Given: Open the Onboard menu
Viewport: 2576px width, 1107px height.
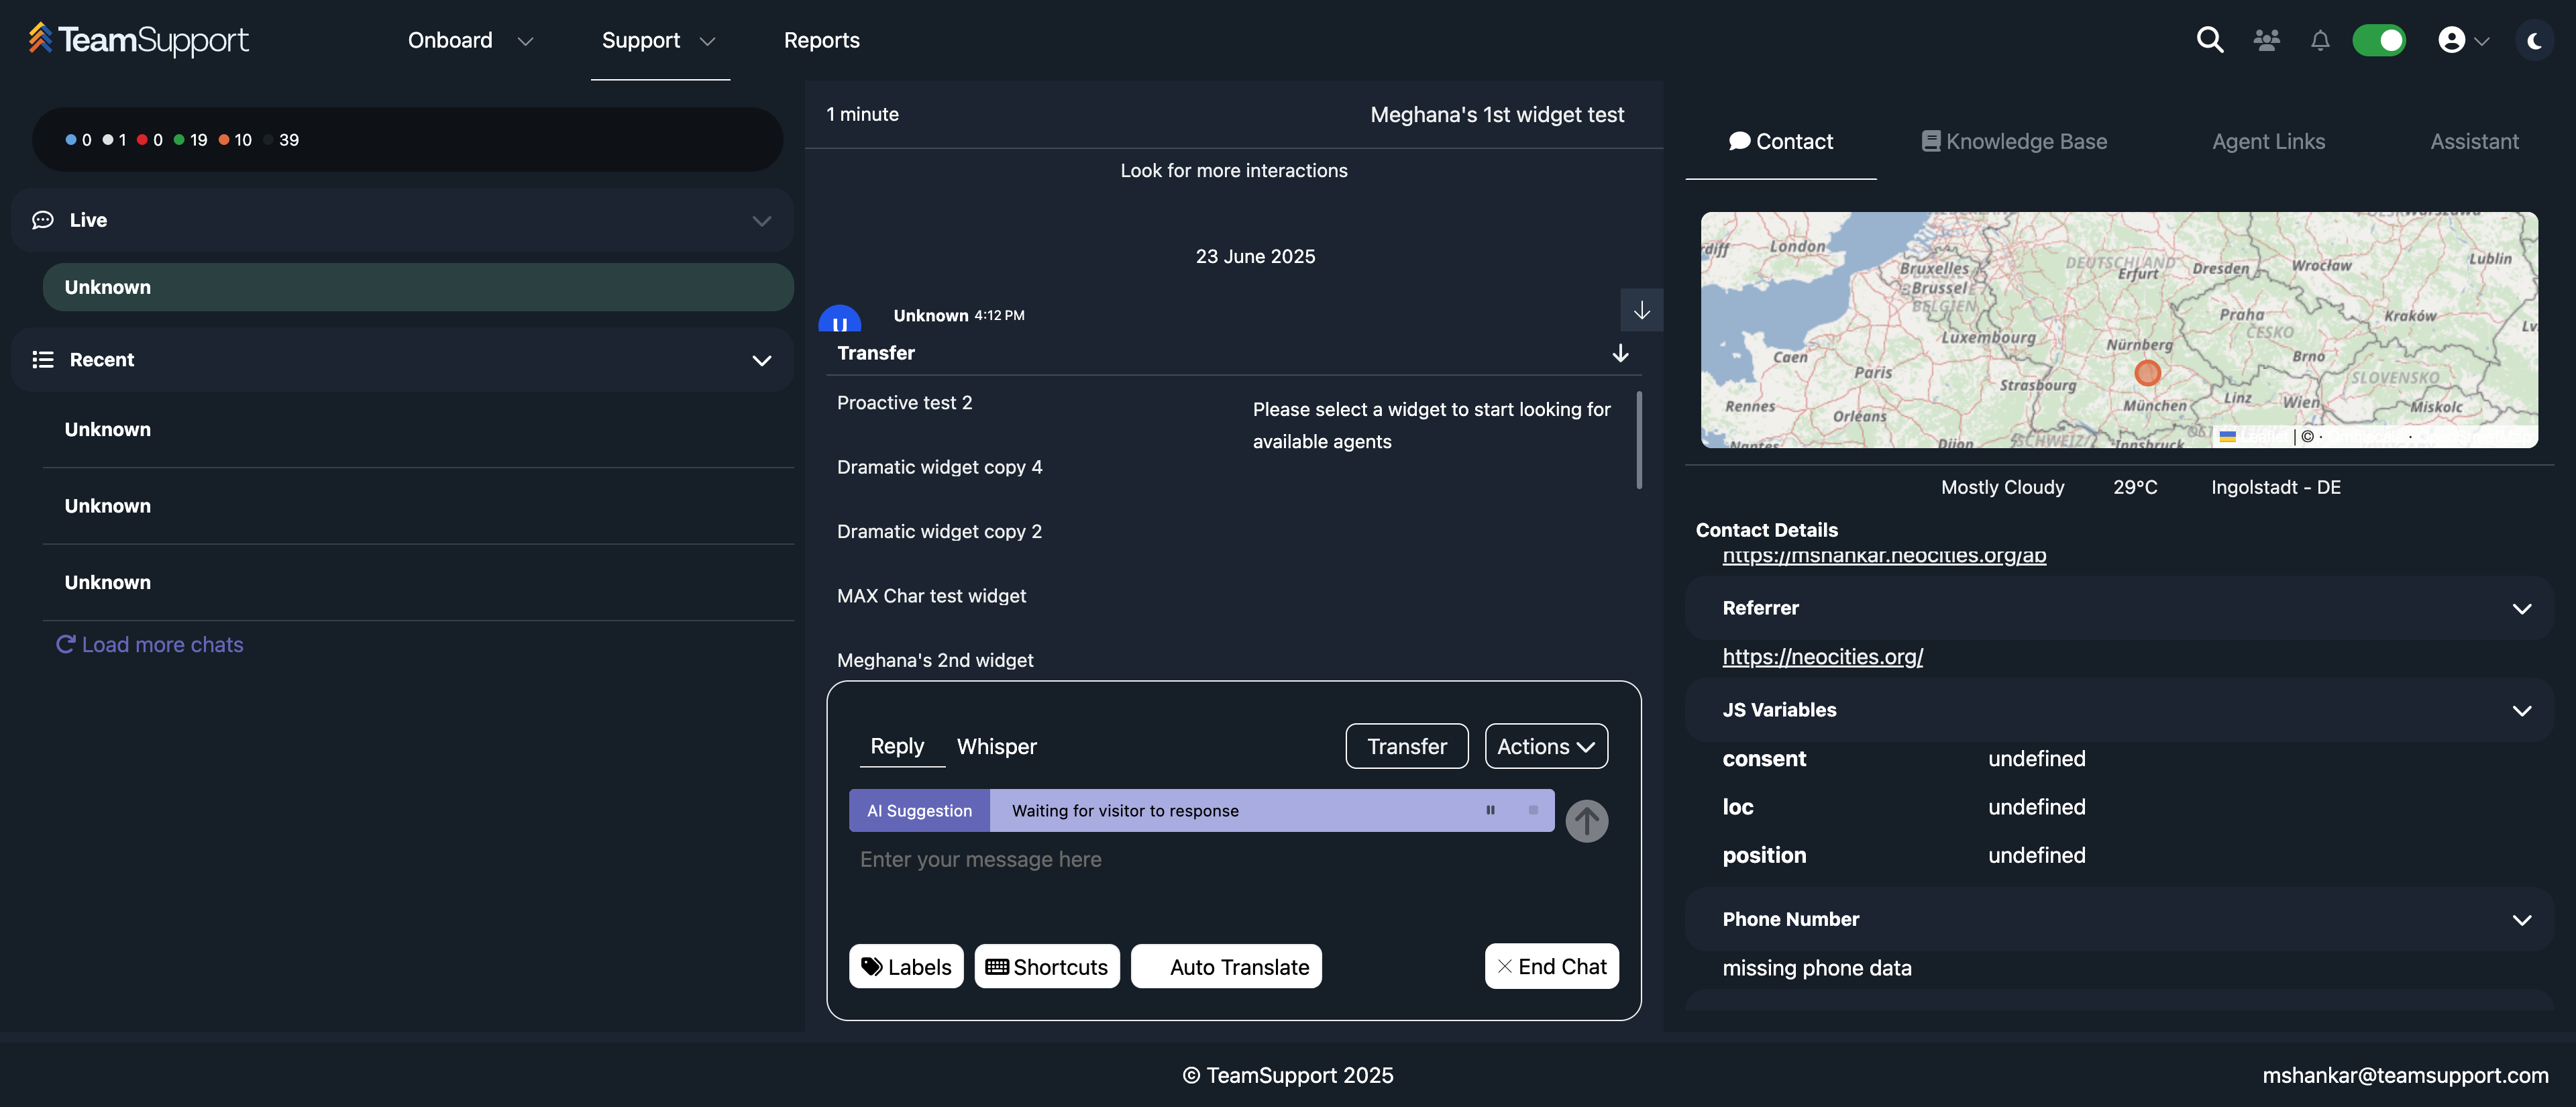Looking at the screenshot, I should point(470,40).
